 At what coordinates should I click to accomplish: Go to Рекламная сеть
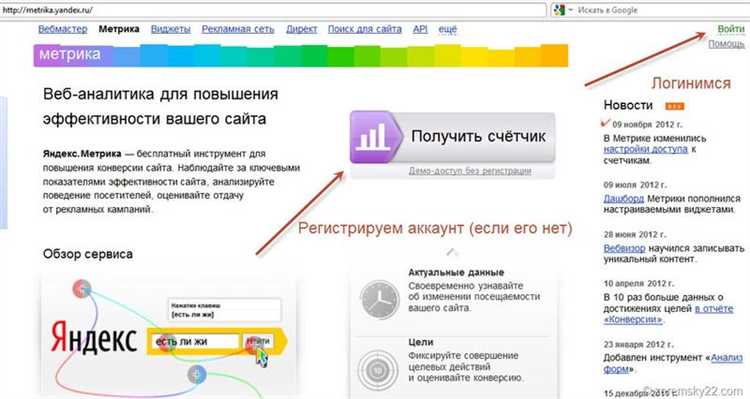[x=238, y=29]
